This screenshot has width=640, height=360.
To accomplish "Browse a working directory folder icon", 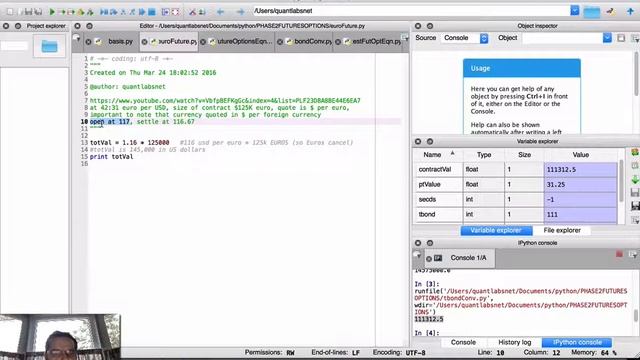I will (591, 11).
